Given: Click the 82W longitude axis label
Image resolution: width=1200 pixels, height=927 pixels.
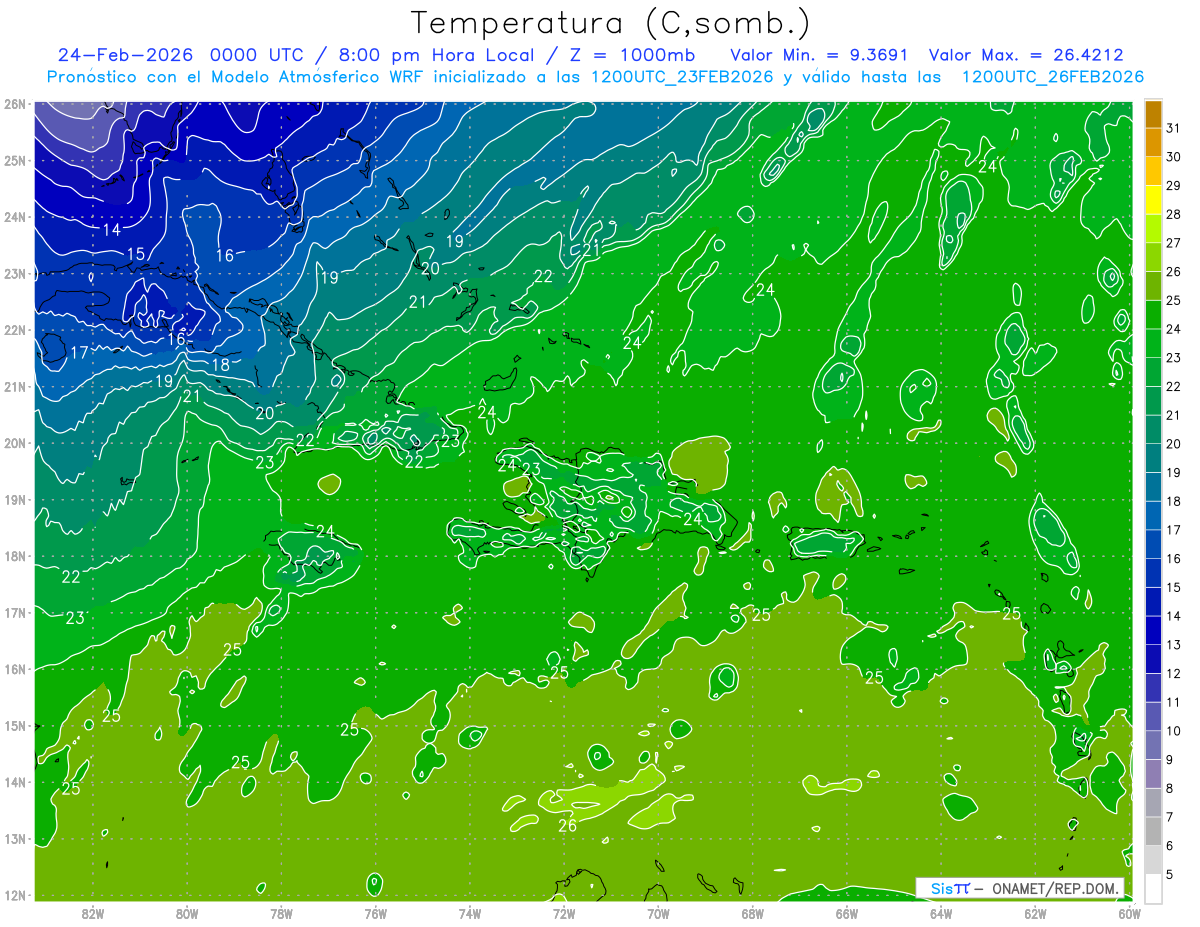Looking at the screenshot, I should click(x=93, y=912).
